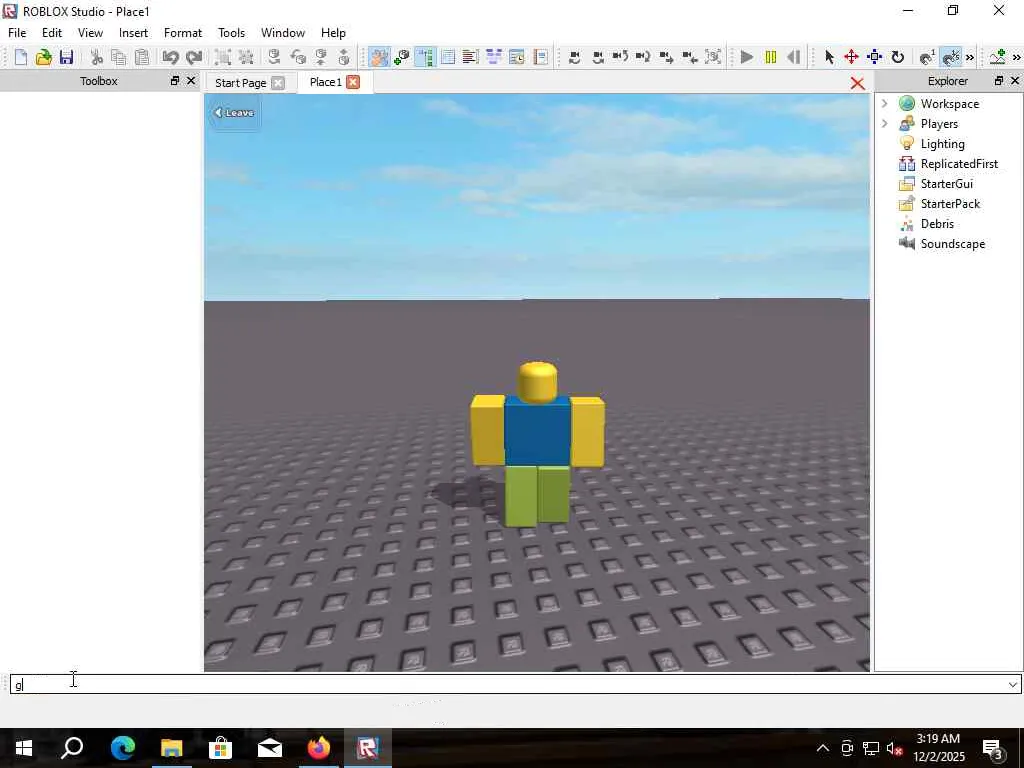Click the Copy icon in toolbar

pyautogui.click(x=119, y=57)
